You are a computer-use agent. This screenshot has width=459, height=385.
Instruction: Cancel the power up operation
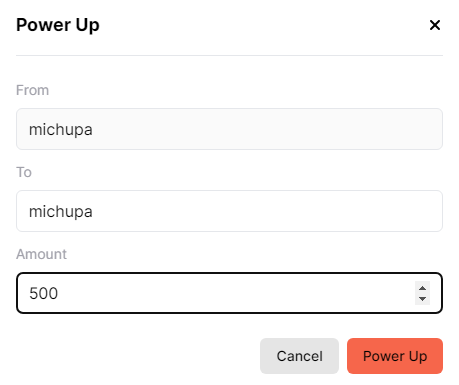(x=299, y=356)
